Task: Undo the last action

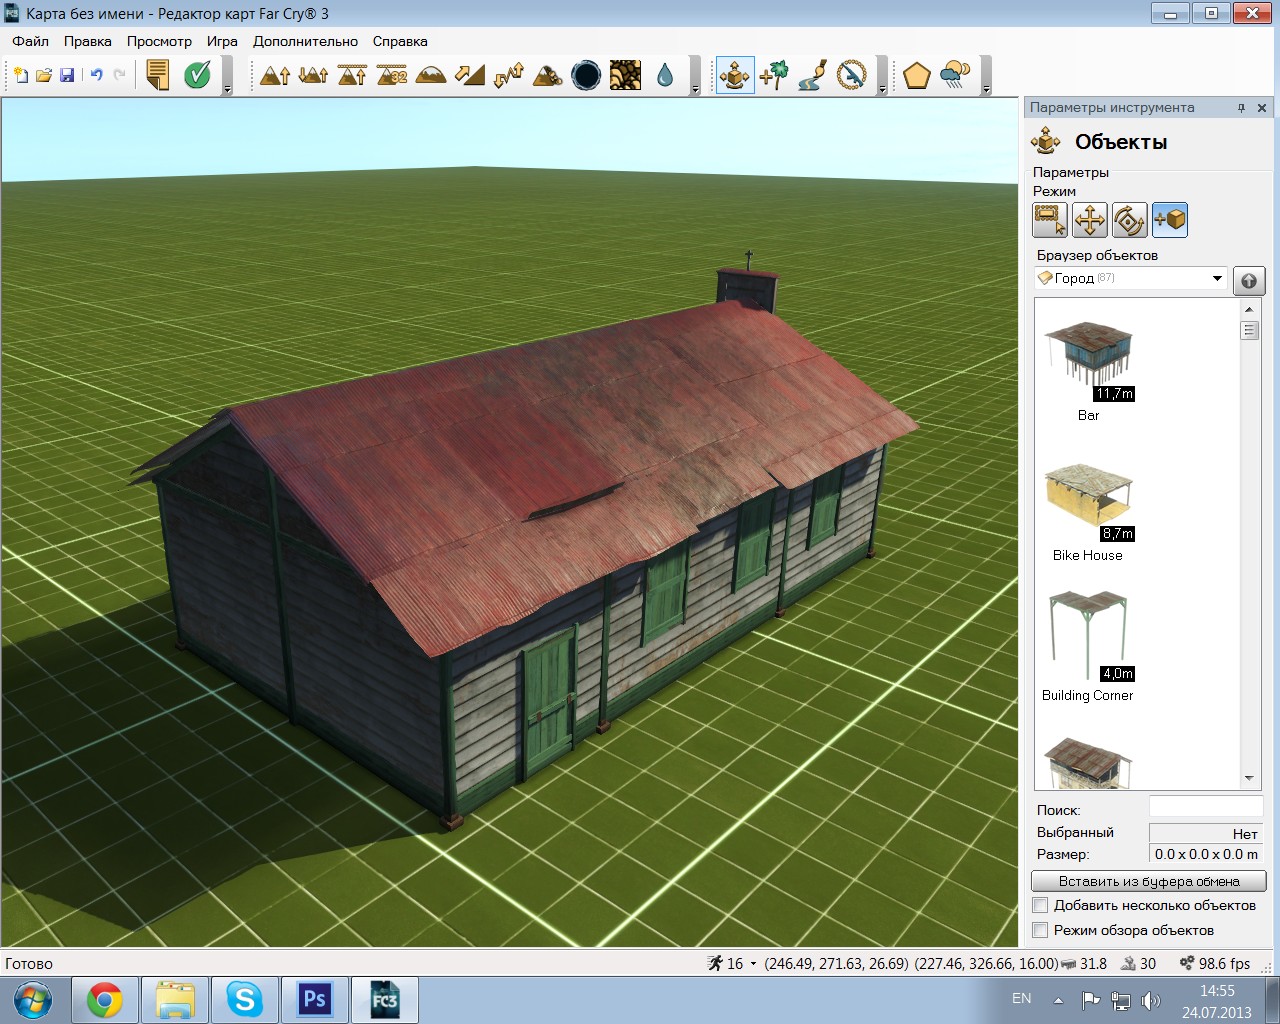Action: (x=97, y=75)
